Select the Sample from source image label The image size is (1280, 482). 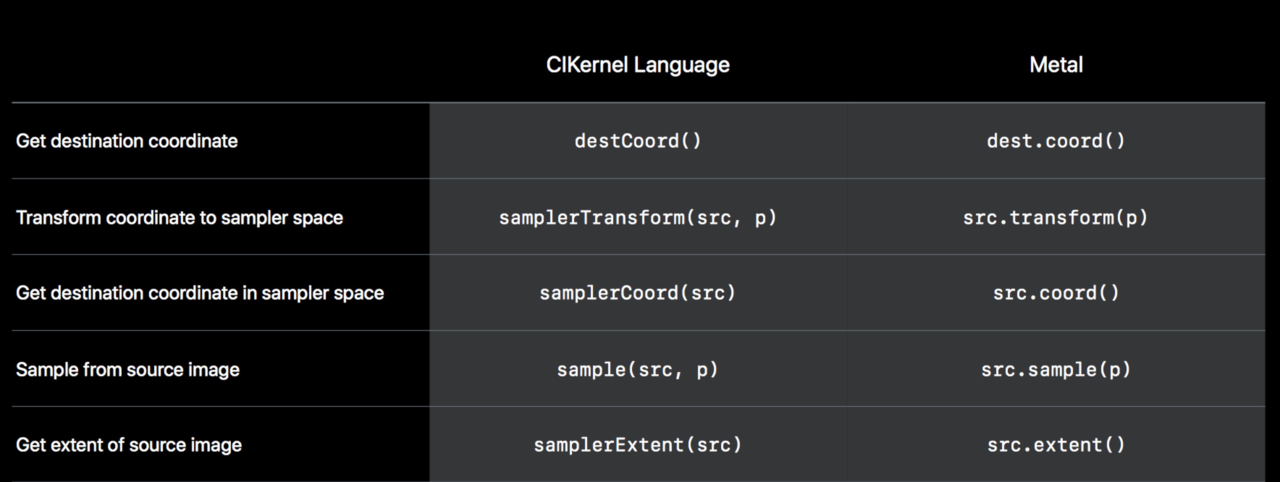128,369
